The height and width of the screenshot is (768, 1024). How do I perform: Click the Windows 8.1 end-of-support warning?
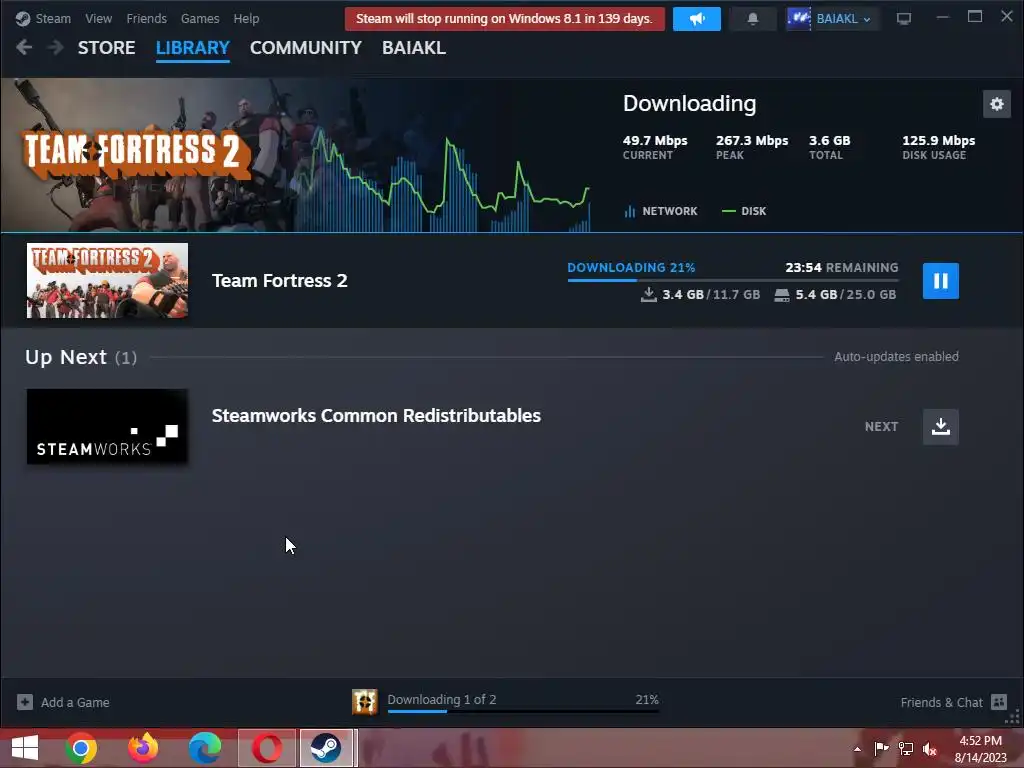[x=504, y=19]
